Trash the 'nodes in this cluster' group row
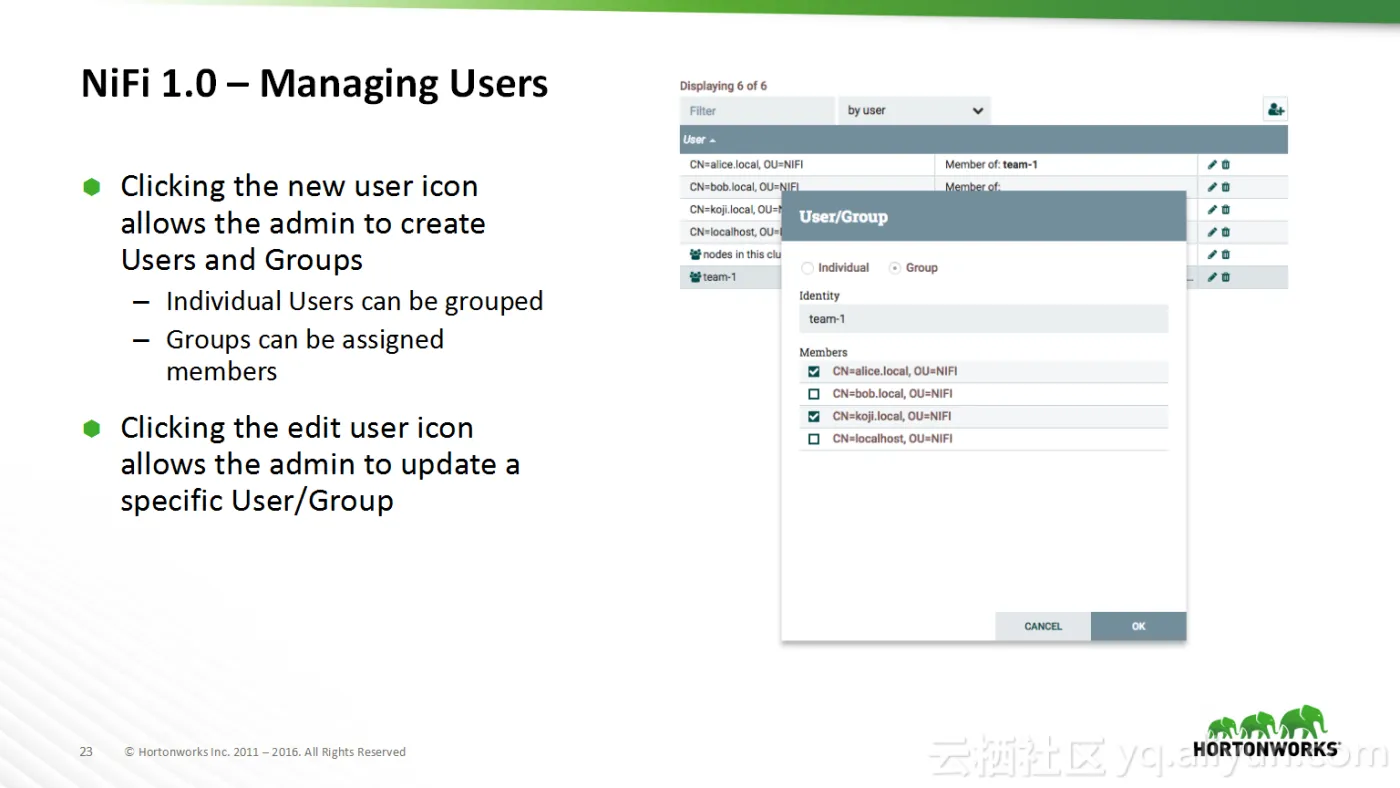Viewport: 1400px width, 788px height. [1226, 255]
